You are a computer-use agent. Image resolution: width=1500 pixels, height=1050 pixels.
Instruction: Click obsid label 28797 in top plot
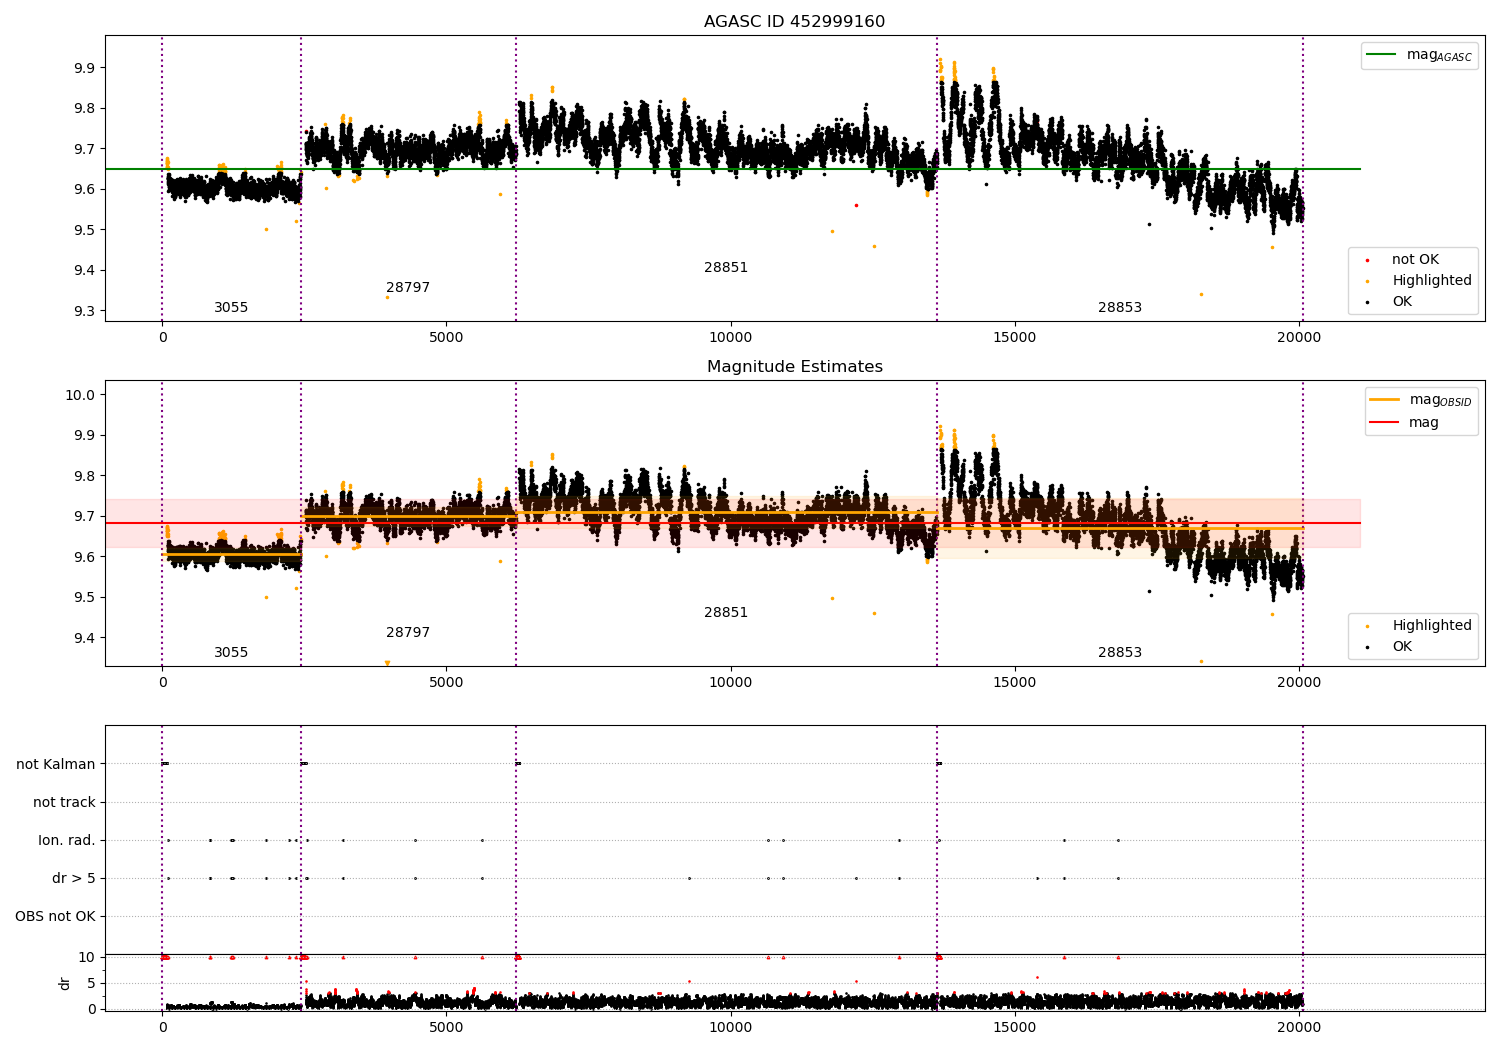[408, 288]
